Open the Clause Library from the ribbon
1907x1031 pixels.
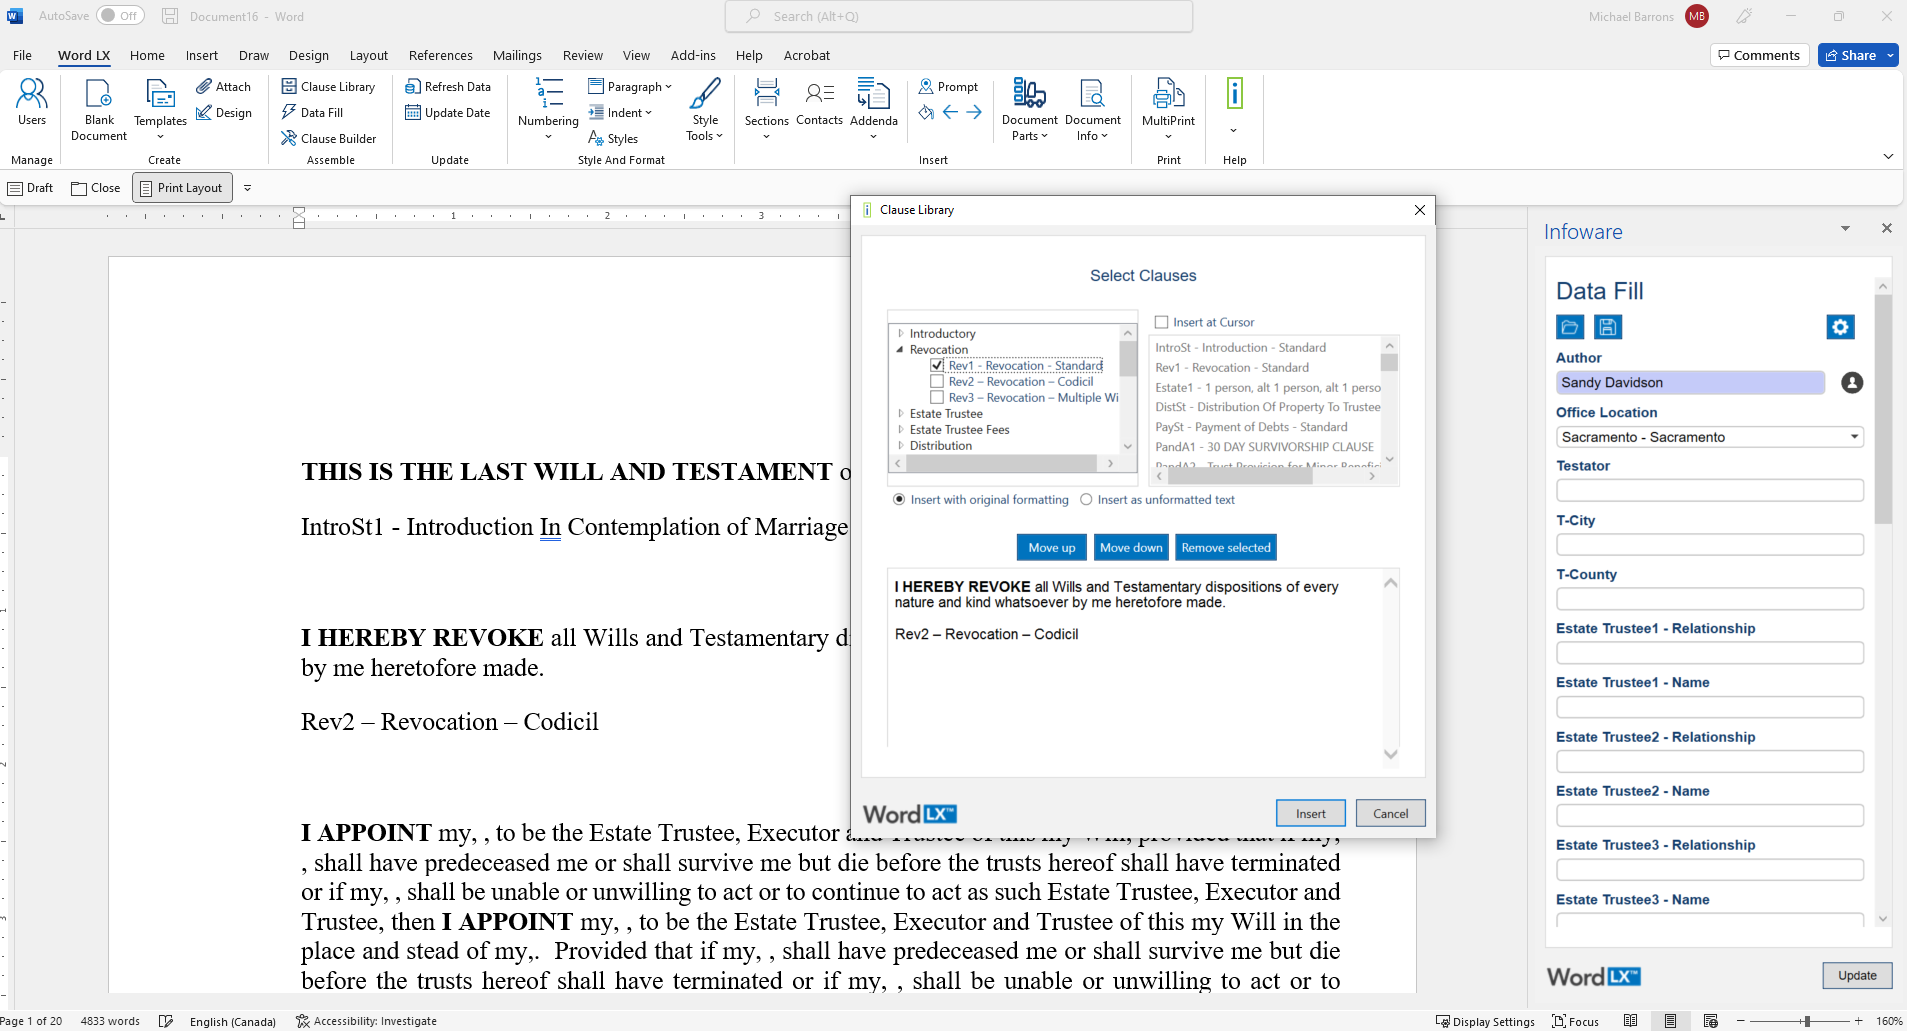click(329, 86)
